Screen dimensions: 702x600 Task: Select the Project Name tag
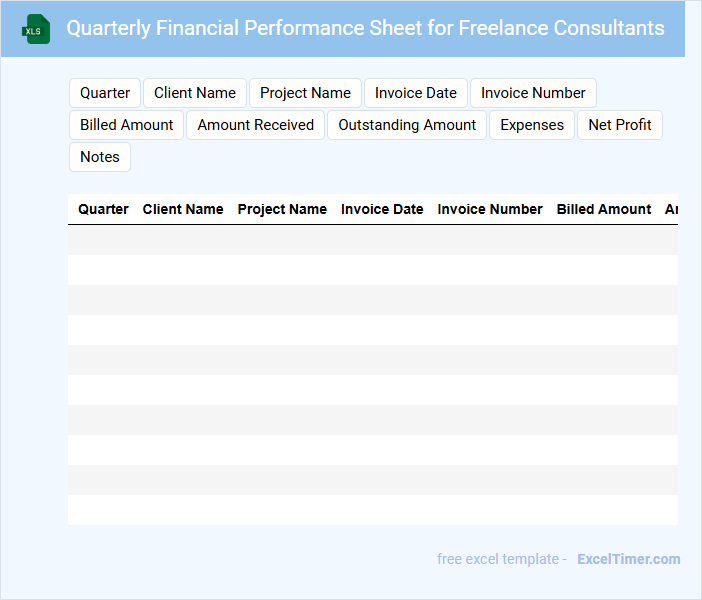point(305,93)
